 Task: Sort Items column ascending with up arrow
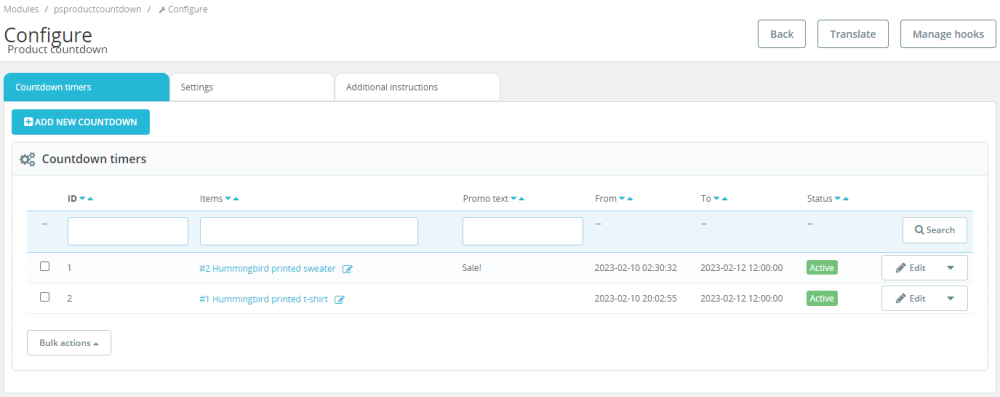(x=236, y=199)
